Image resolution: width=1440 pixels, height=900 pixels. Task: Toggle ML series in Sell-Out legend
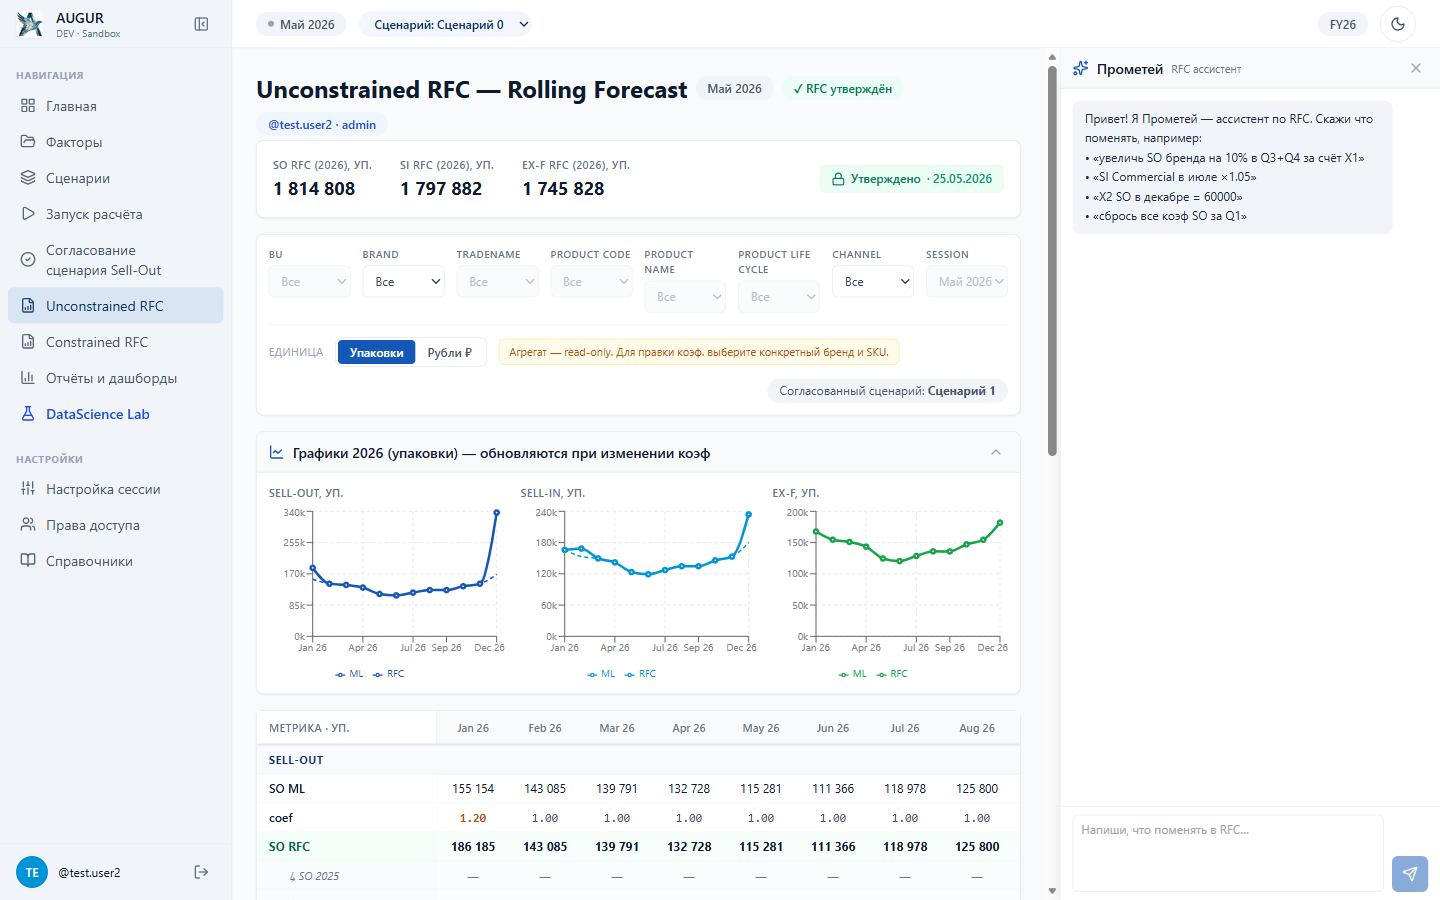click(350, 674)
